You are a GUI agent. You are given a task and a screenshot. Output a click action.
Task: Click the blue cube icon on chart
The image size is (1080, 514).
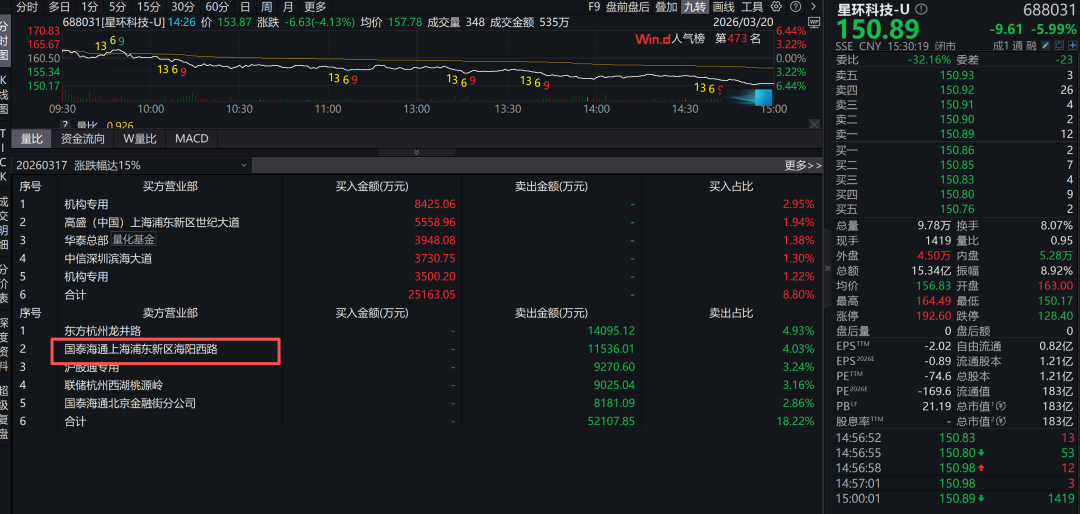tap(763, 98)
